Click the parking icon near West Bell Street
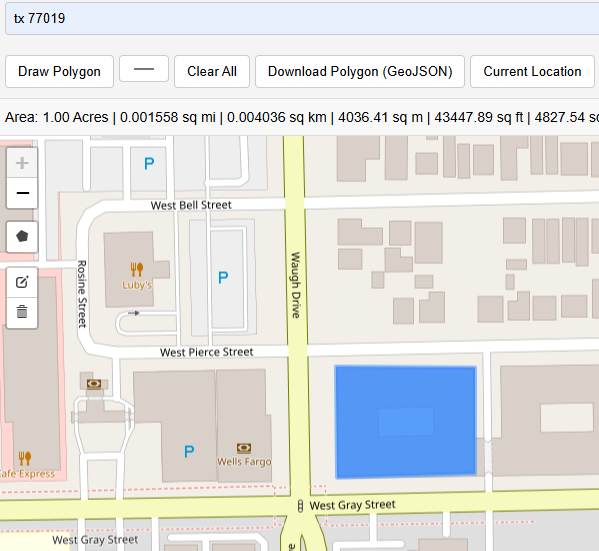599x551 pixels. (x=149, y=164)
